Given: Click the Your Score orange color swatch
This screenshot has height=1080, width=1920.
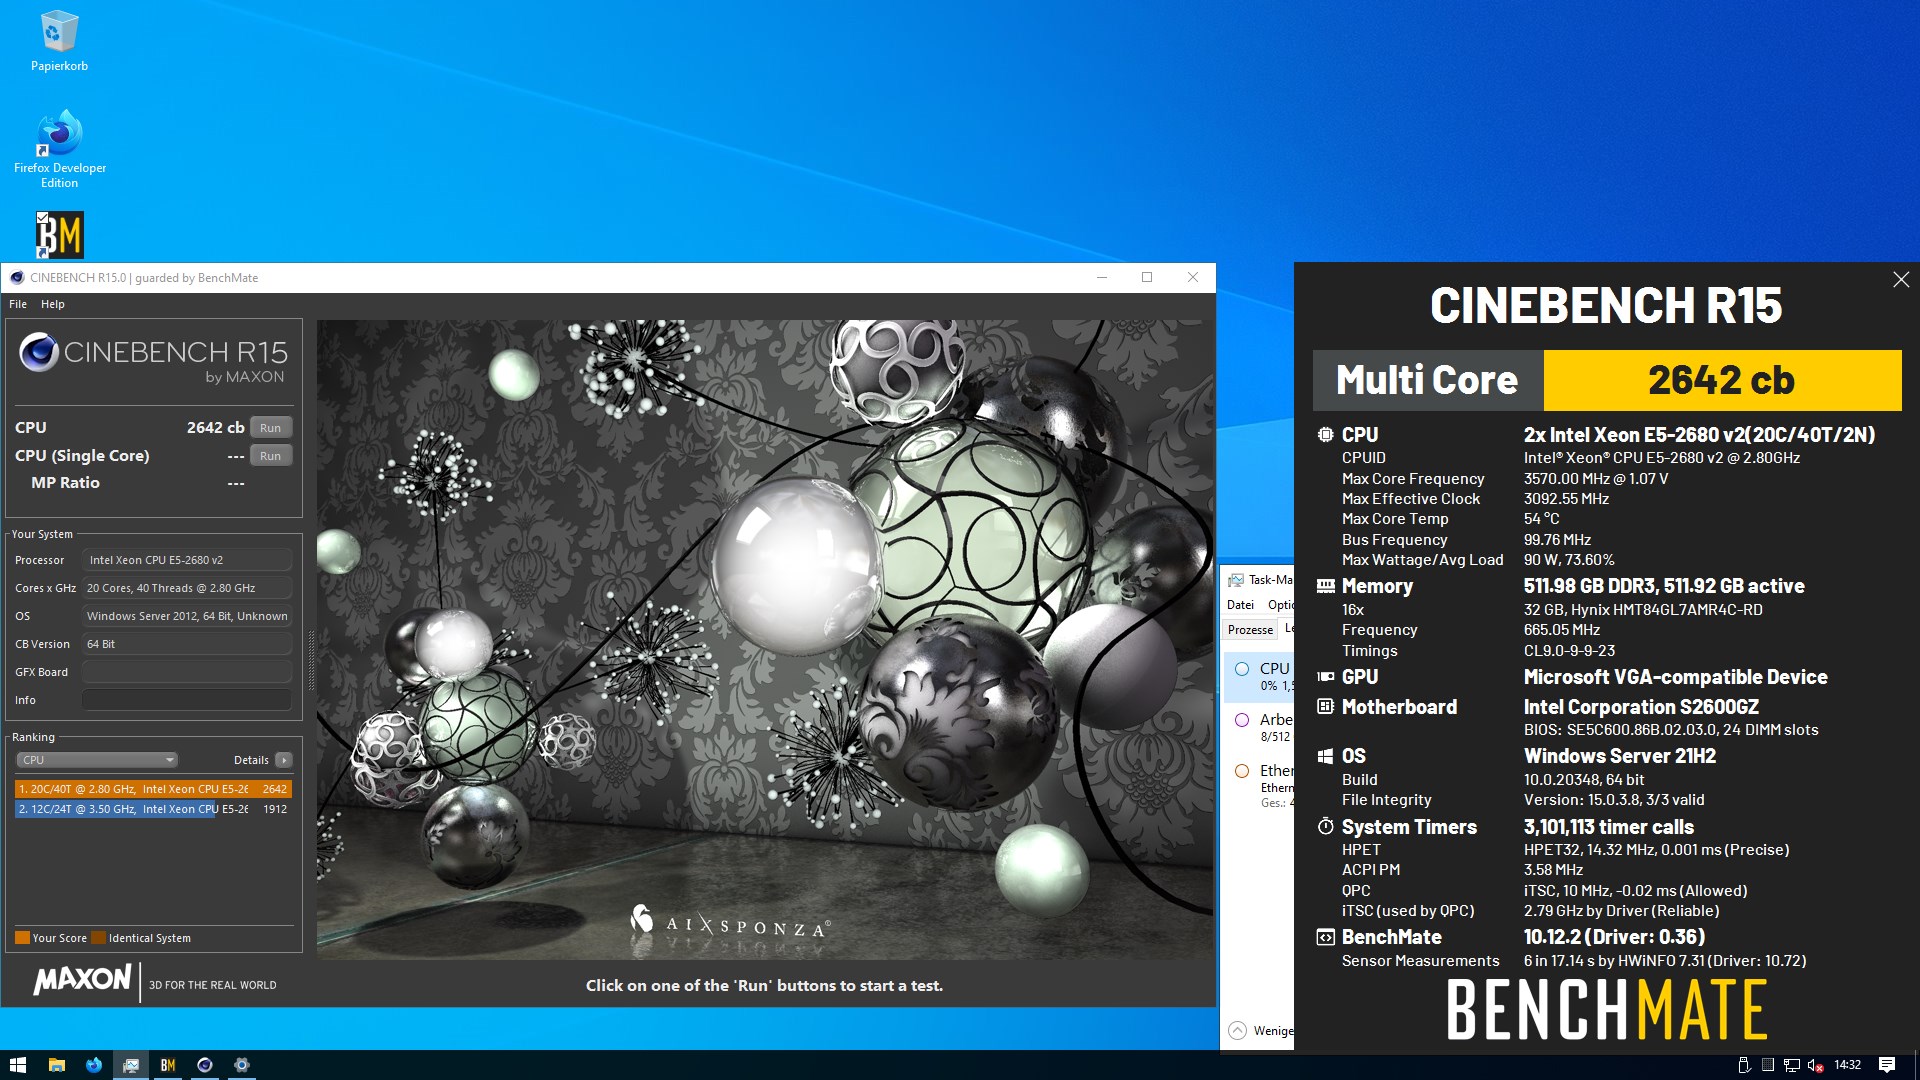Looking at the screenshot, I should click(22, 938).
